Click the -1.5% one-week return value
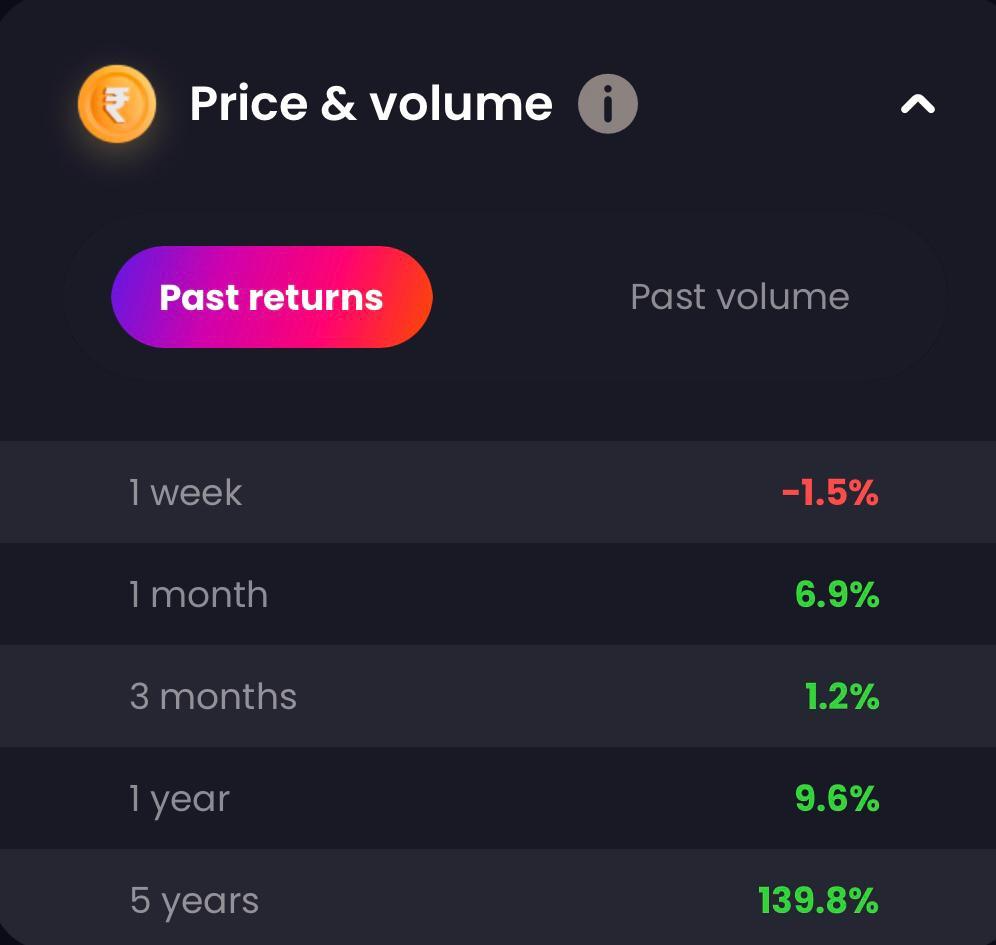 tap(828, 491)
